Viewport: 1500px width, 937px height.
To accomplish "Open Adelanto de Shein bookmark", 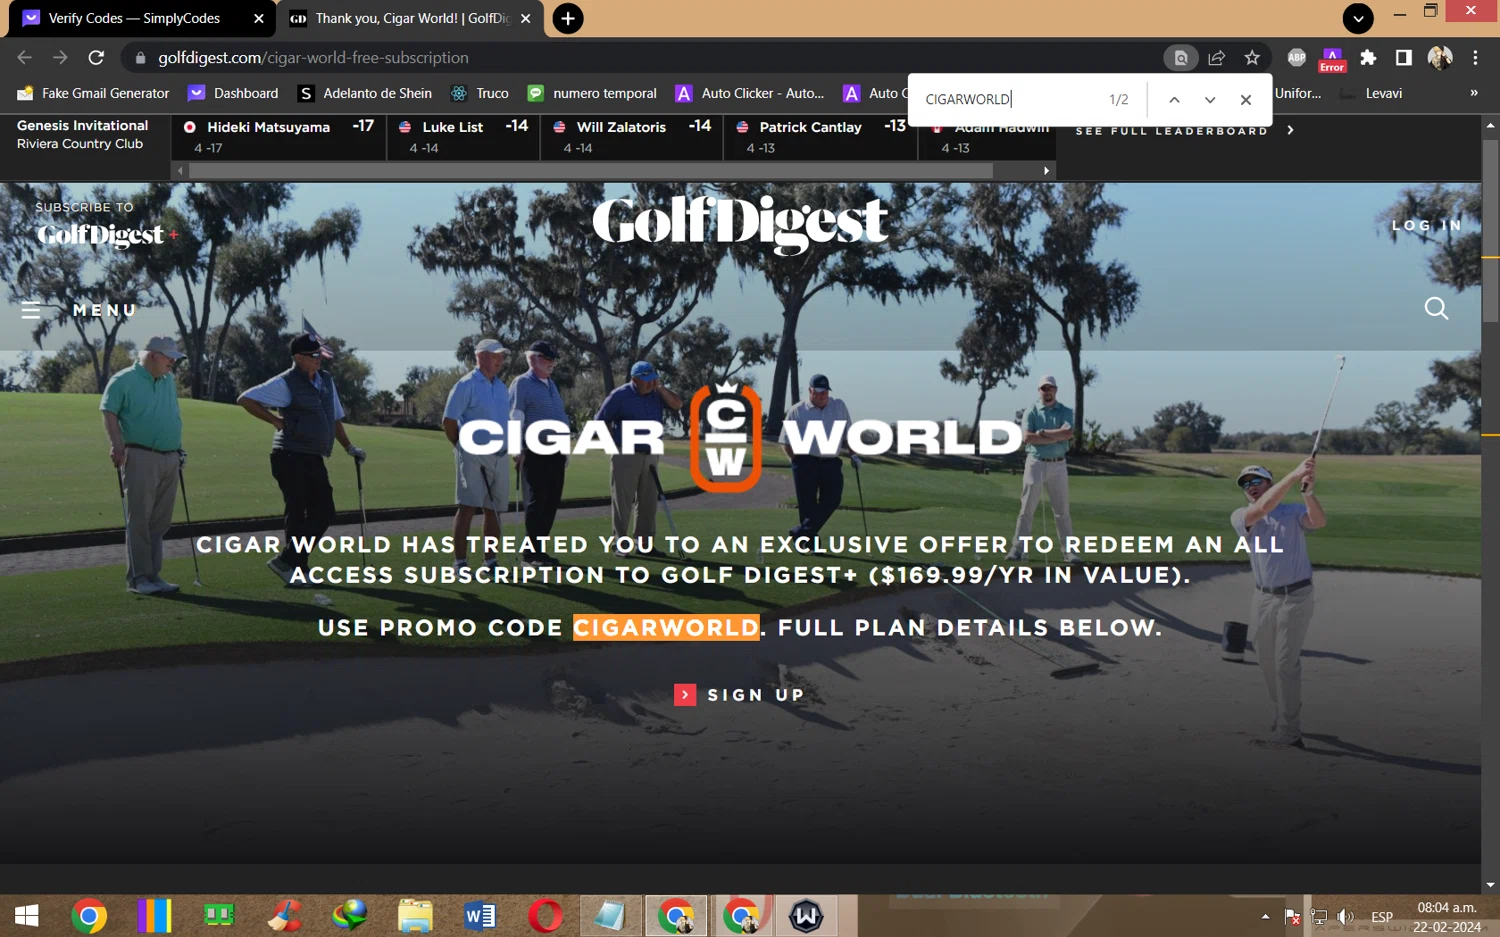I will pyautogui.click(x=365, y=93).
